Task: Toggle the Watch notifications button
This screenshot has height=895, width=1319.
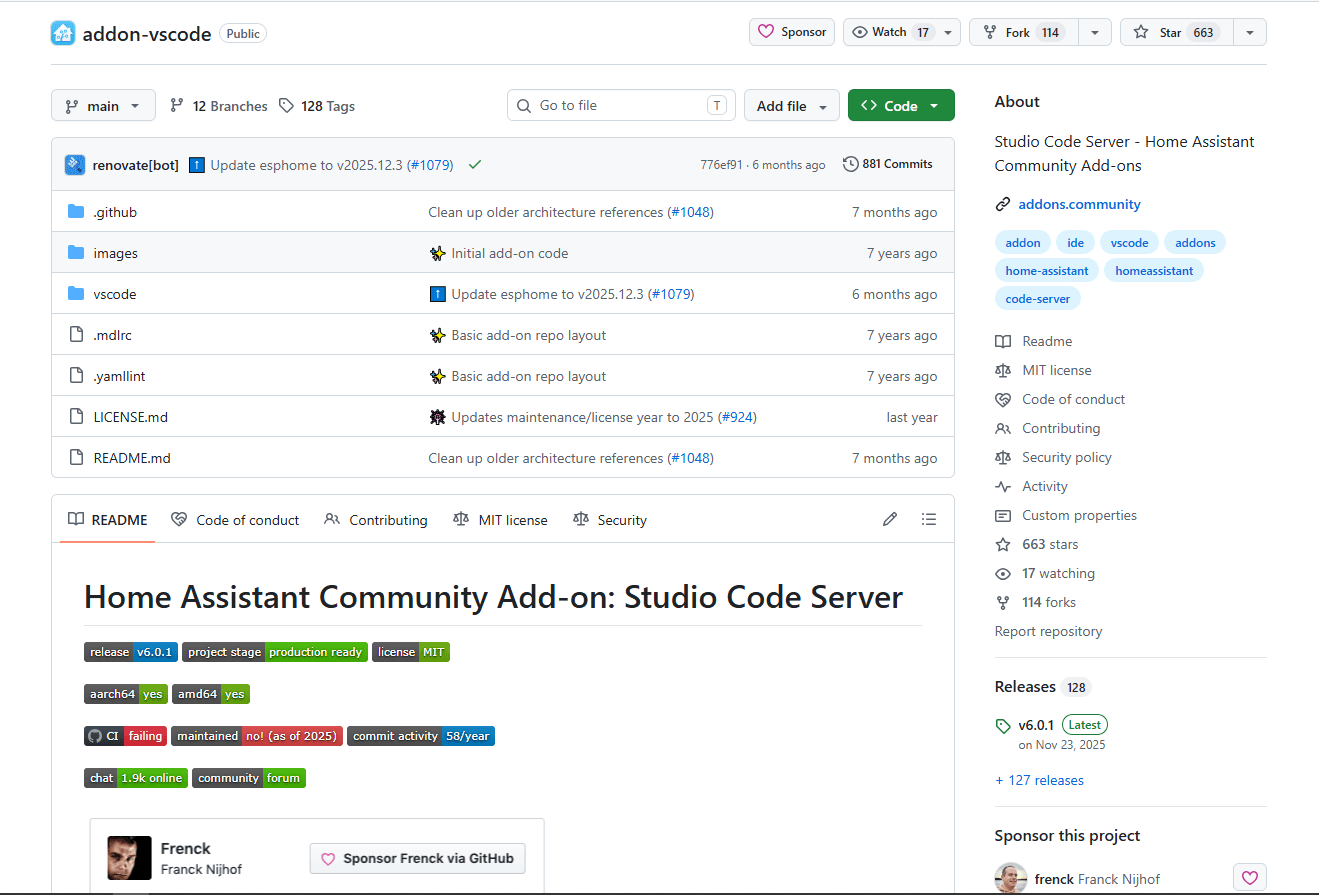Action: pos(902,32)
